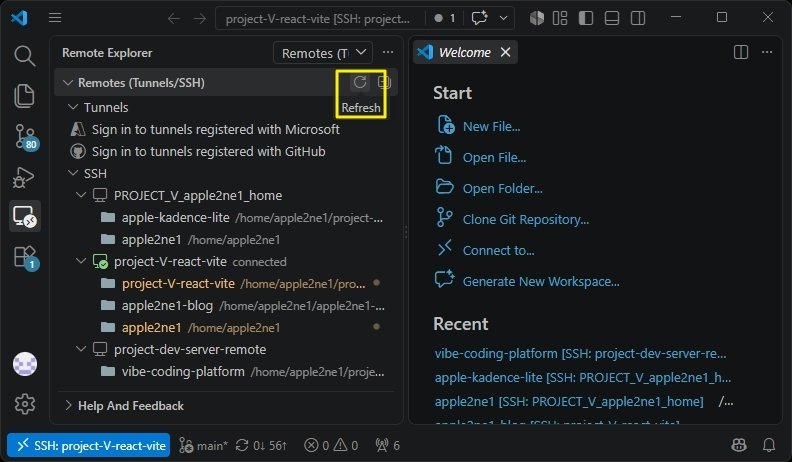The width and height of the screenshot is (792, 462).
Task: Click the main* branch in status bar
Action: pos(204,445)
